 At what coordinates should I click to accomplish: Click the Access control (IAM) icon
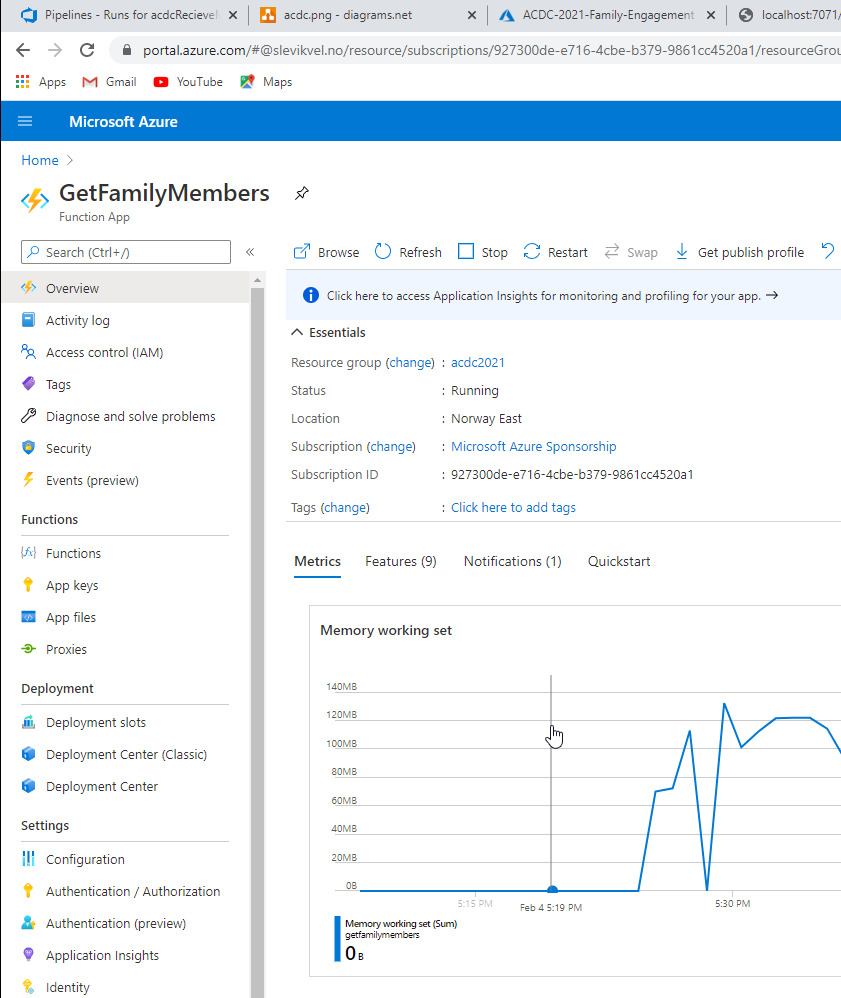tap(29, 351)
